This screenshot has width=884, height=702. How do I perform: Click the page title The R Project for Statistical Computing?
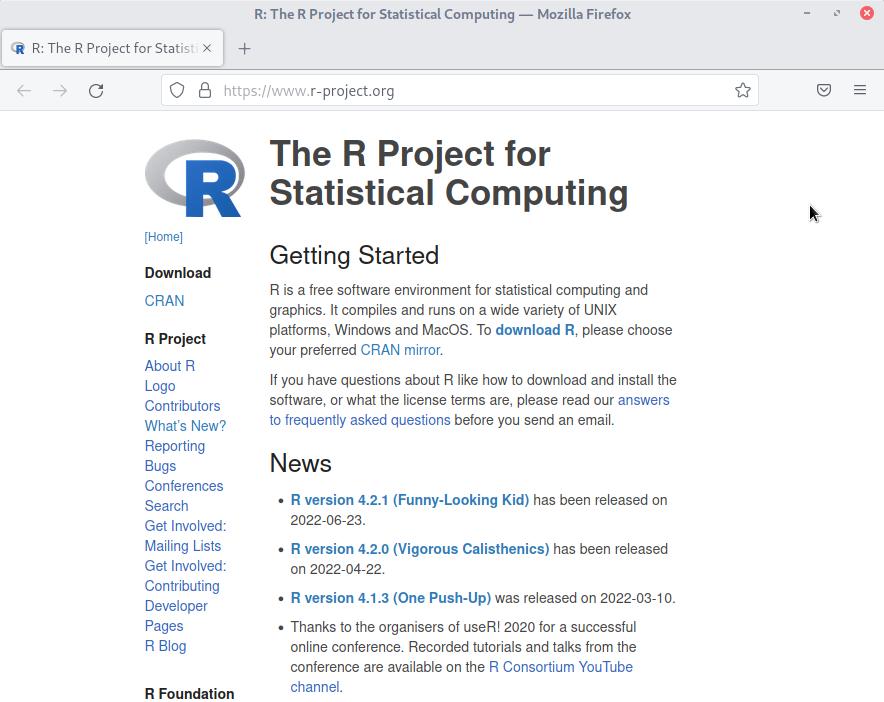click(x=449, y=173)
